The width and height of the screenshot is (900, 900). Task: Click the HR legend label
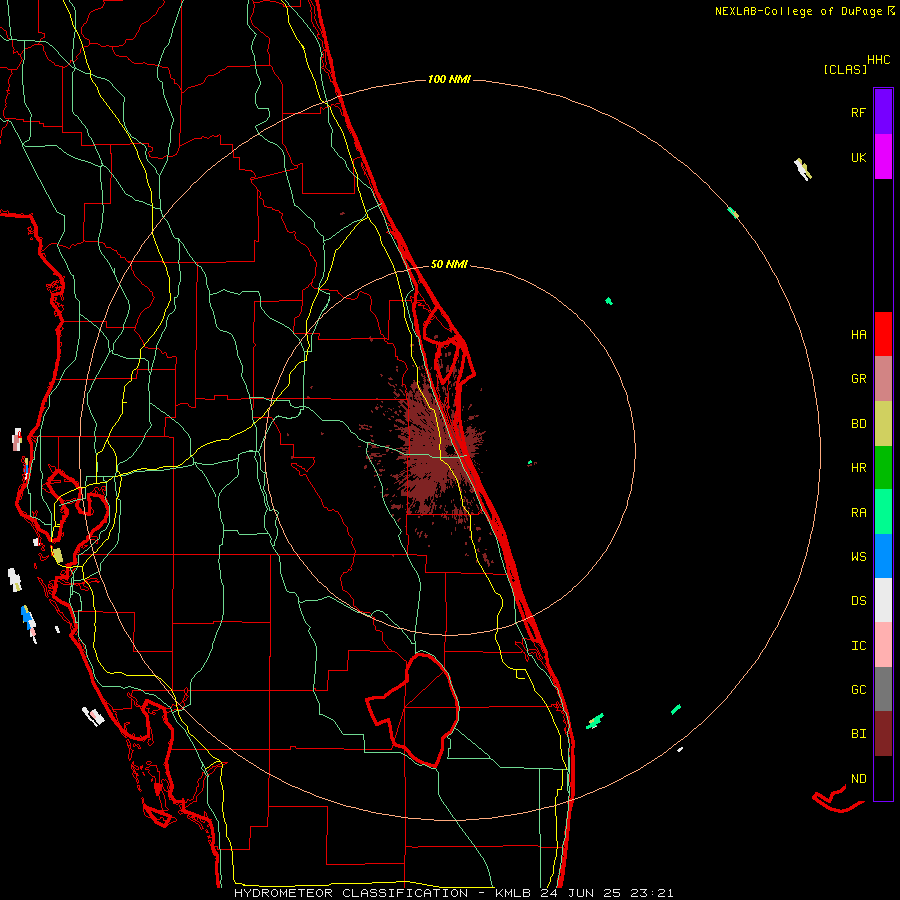click(858, 468)
